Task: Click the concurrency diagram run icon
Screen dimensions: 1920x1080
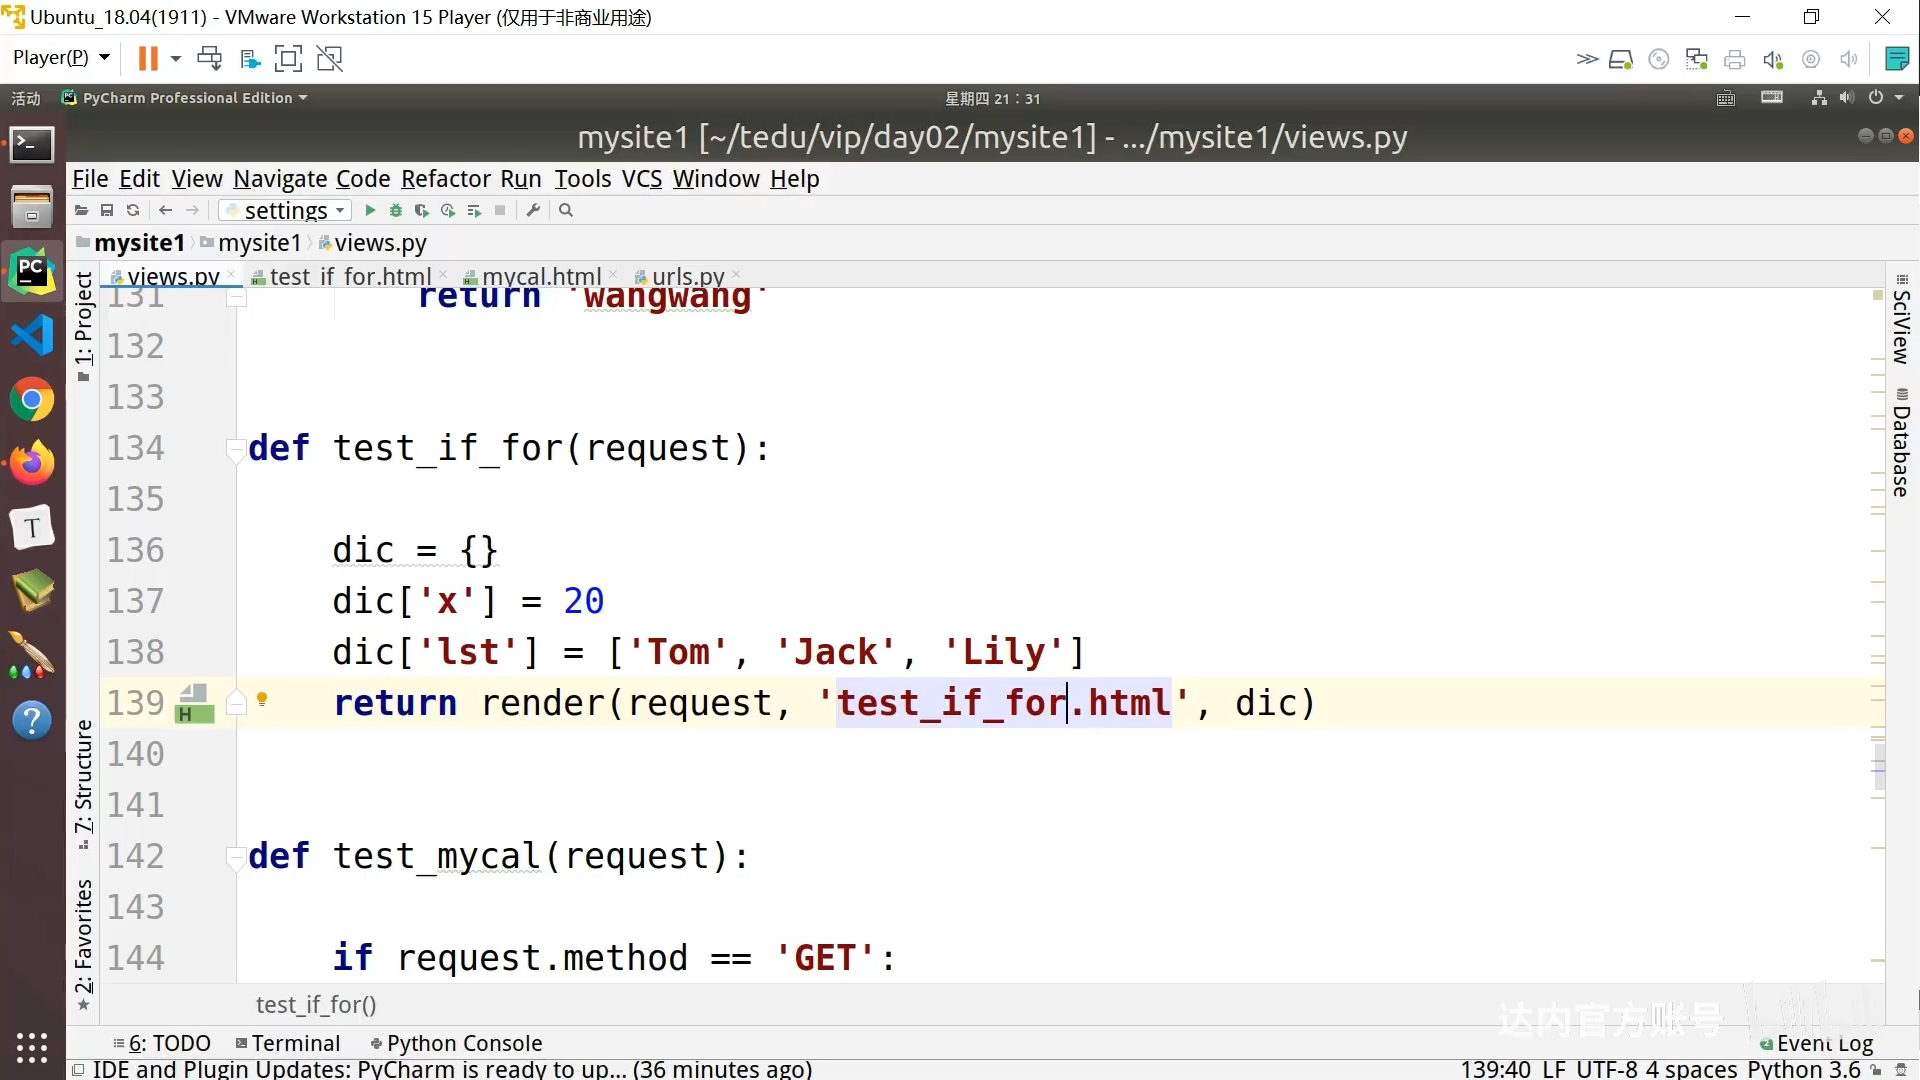Action: click(x=474, y=211)
